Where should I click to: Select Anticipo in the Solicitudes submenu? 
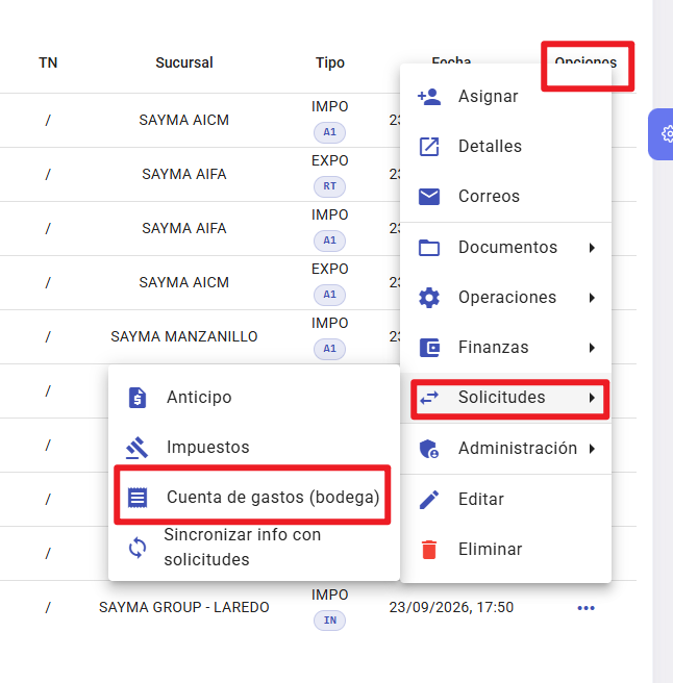(254, 397)
